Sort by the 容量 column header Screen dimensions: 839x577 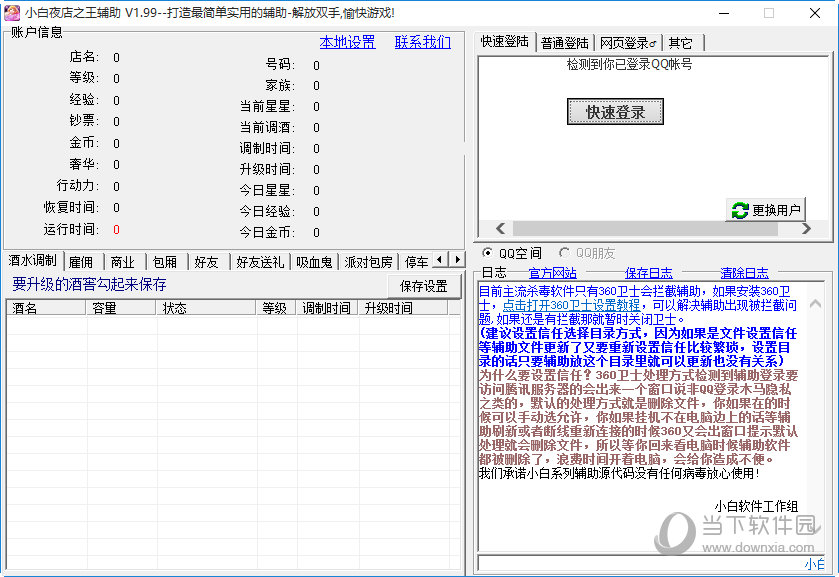(121, 308)
